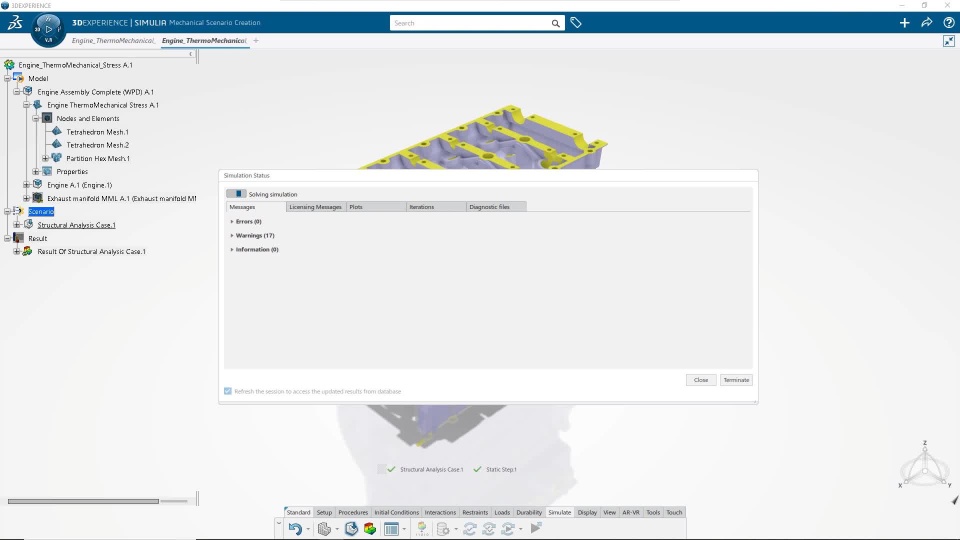
Task: Open the plus add icon top right
Action: (904, 23)
